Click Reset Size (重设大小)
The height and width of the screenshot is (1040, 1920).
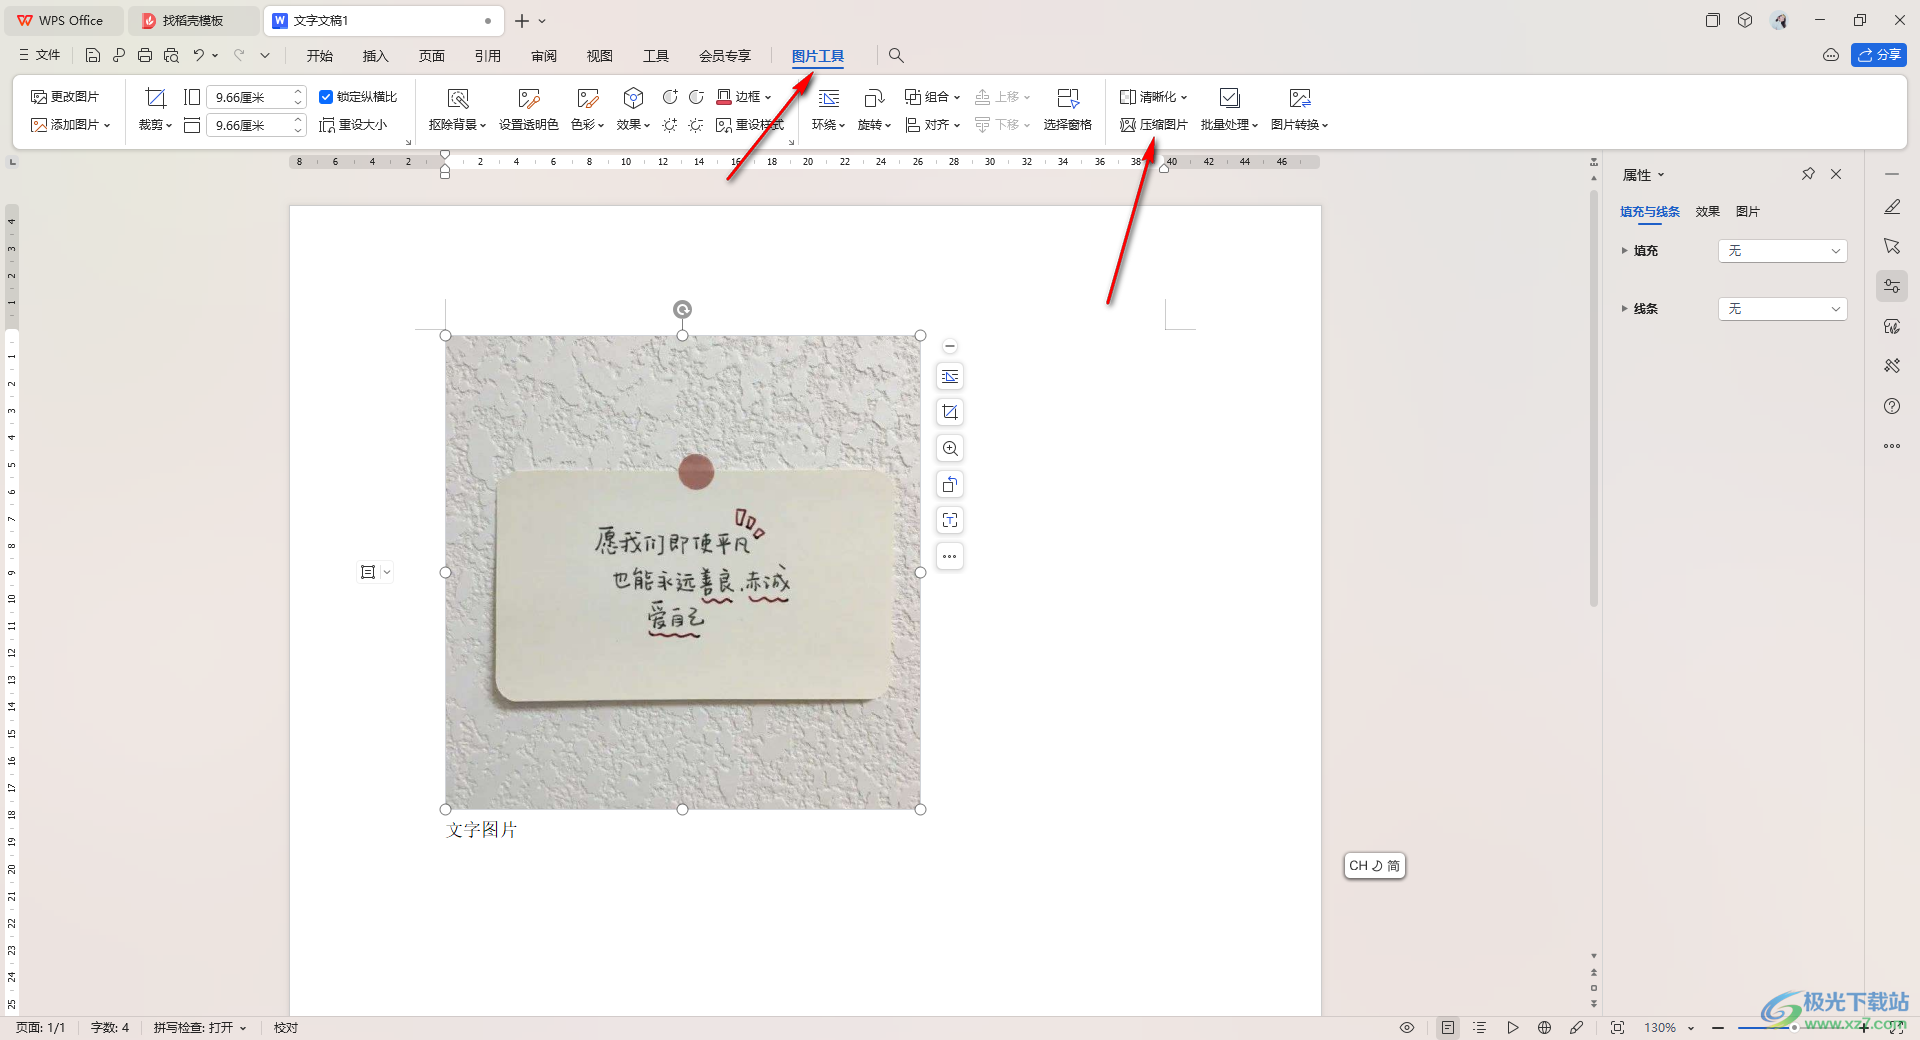point(353,125)
